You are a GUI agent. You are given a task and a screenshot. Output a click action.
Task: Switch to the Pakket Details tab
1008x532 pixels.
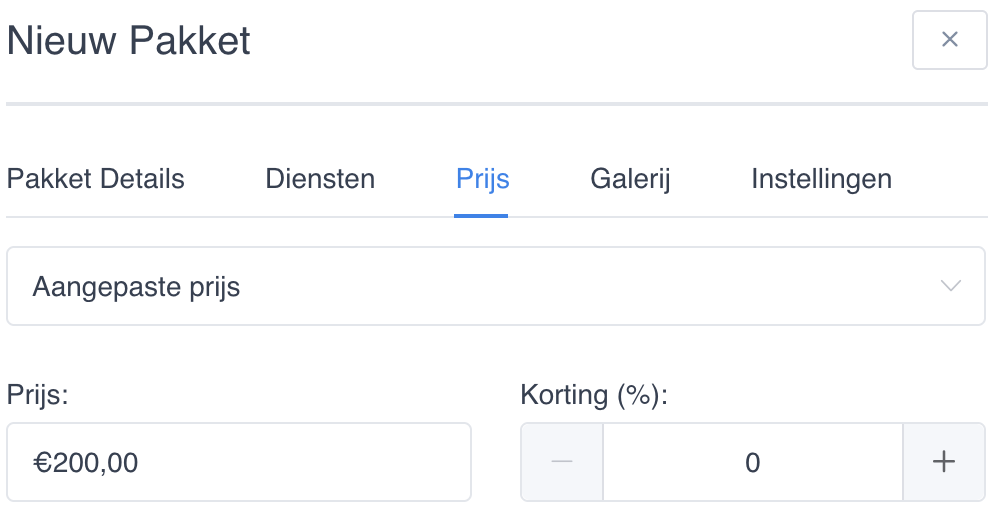[x=96, y=180]
